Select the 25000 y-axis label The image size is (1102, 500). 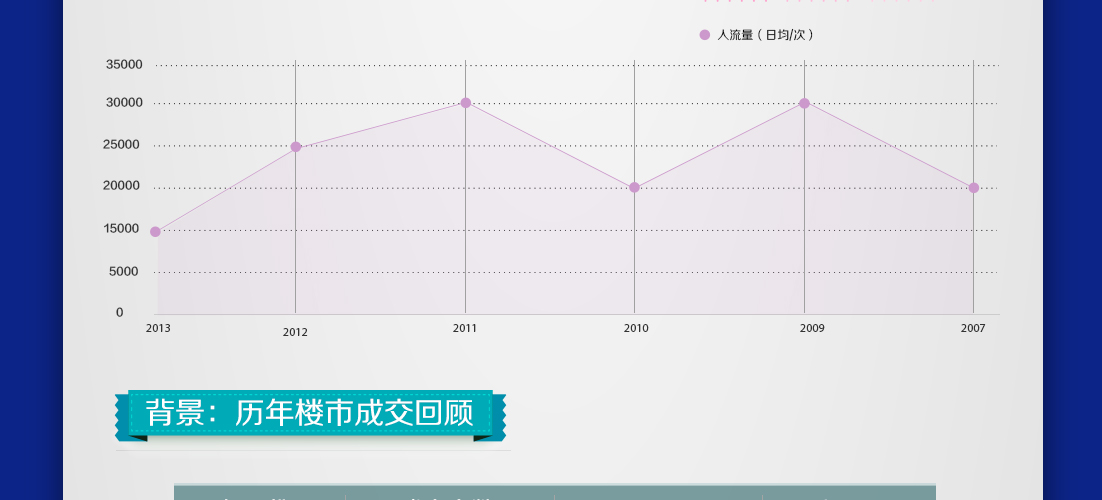pos(124,145)
